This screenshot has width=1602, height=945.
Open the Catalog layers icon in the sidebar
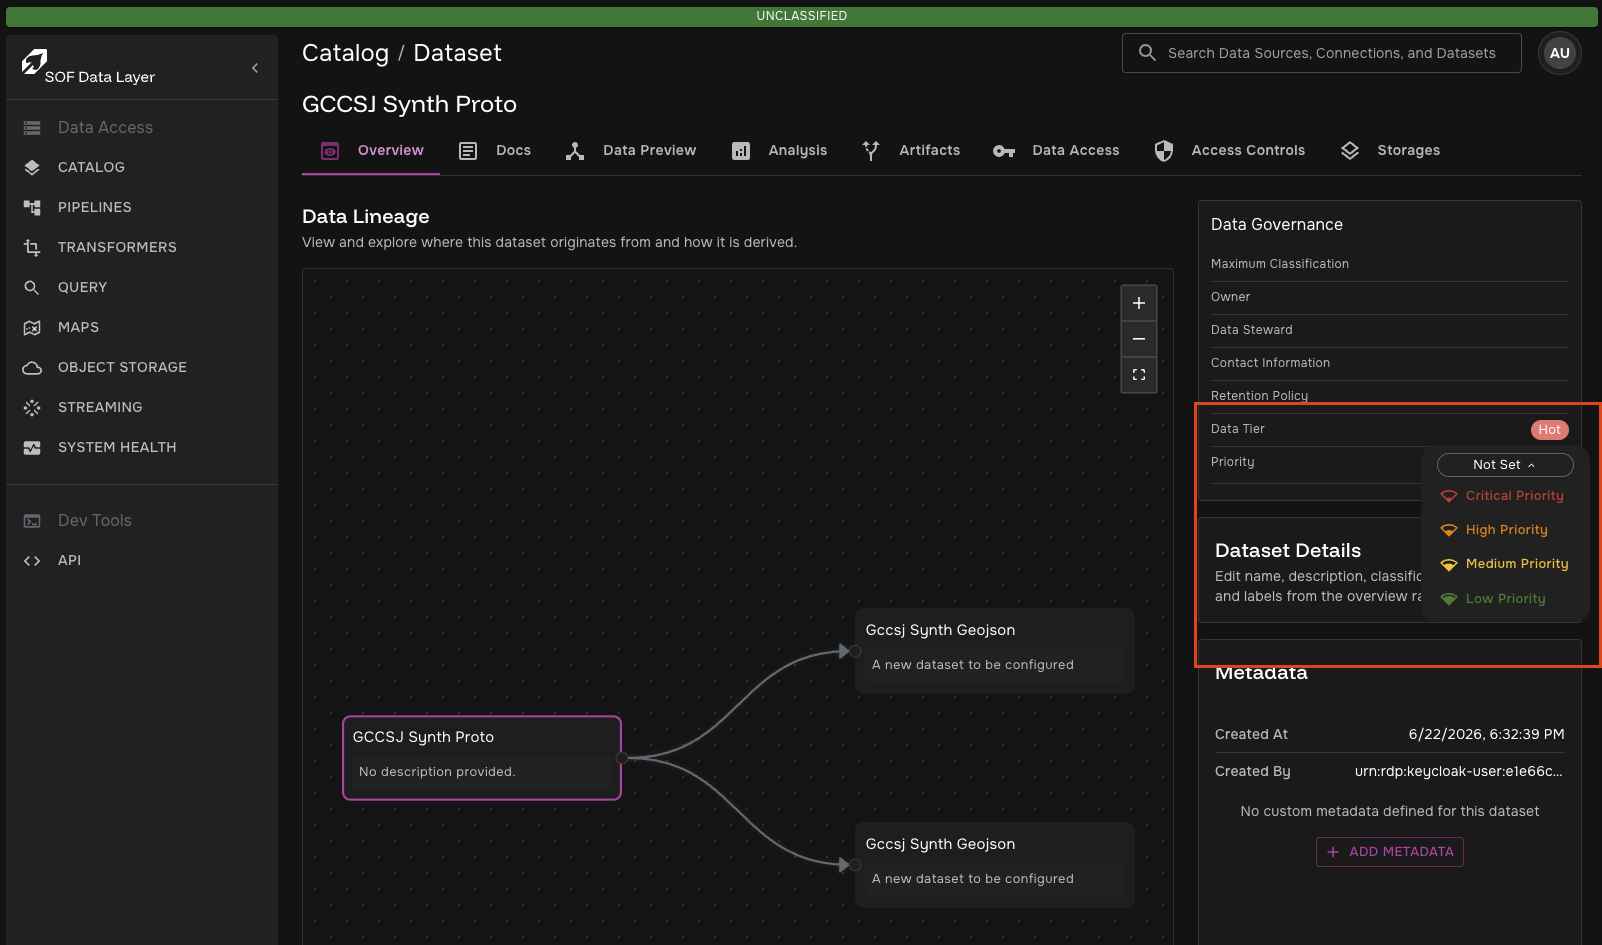pyautogui.click(x=32, y=168)
